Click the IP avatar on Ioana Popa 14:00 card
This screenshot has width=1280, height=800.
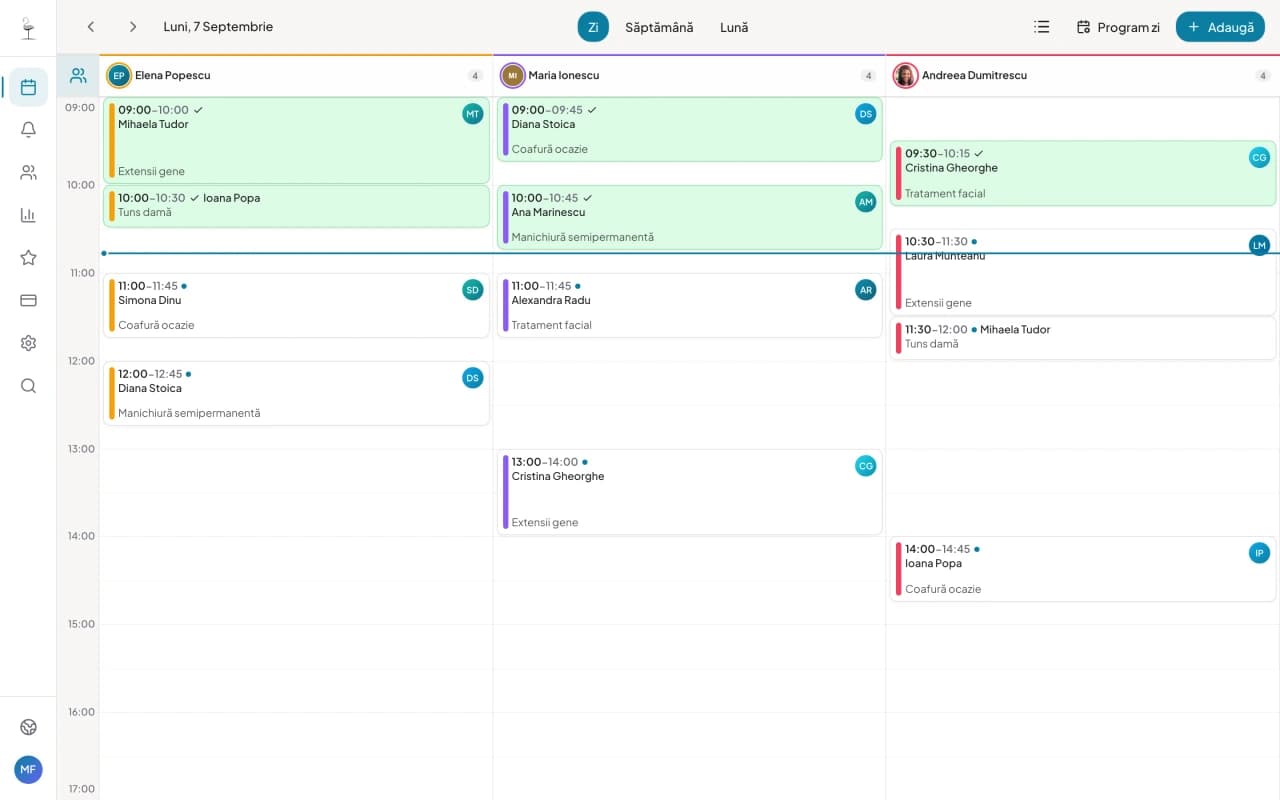pos(1260,553)
